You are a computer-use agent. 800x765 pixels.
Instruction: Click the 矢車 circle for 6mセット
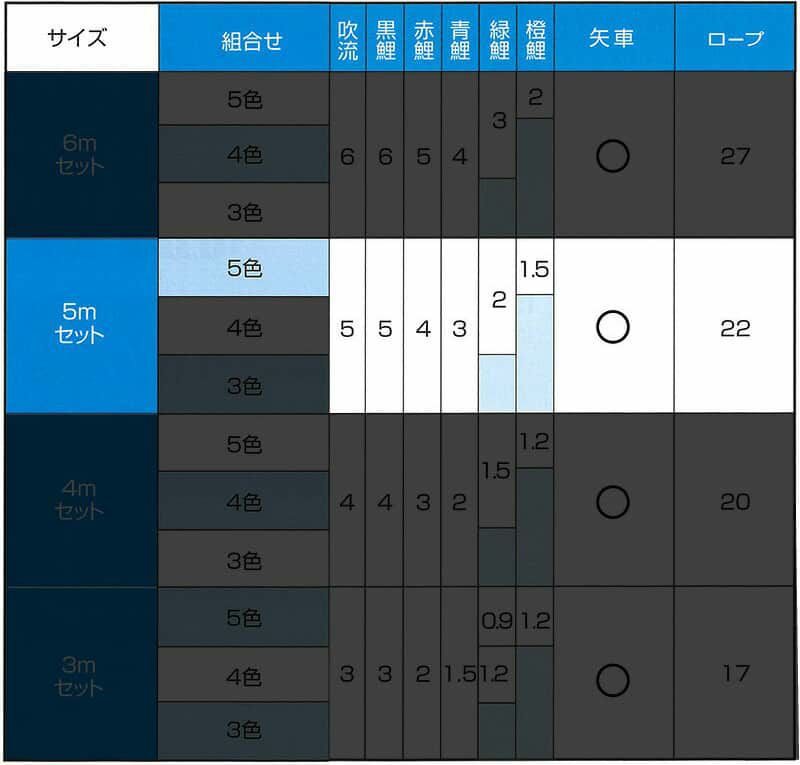tap(612, 155)
